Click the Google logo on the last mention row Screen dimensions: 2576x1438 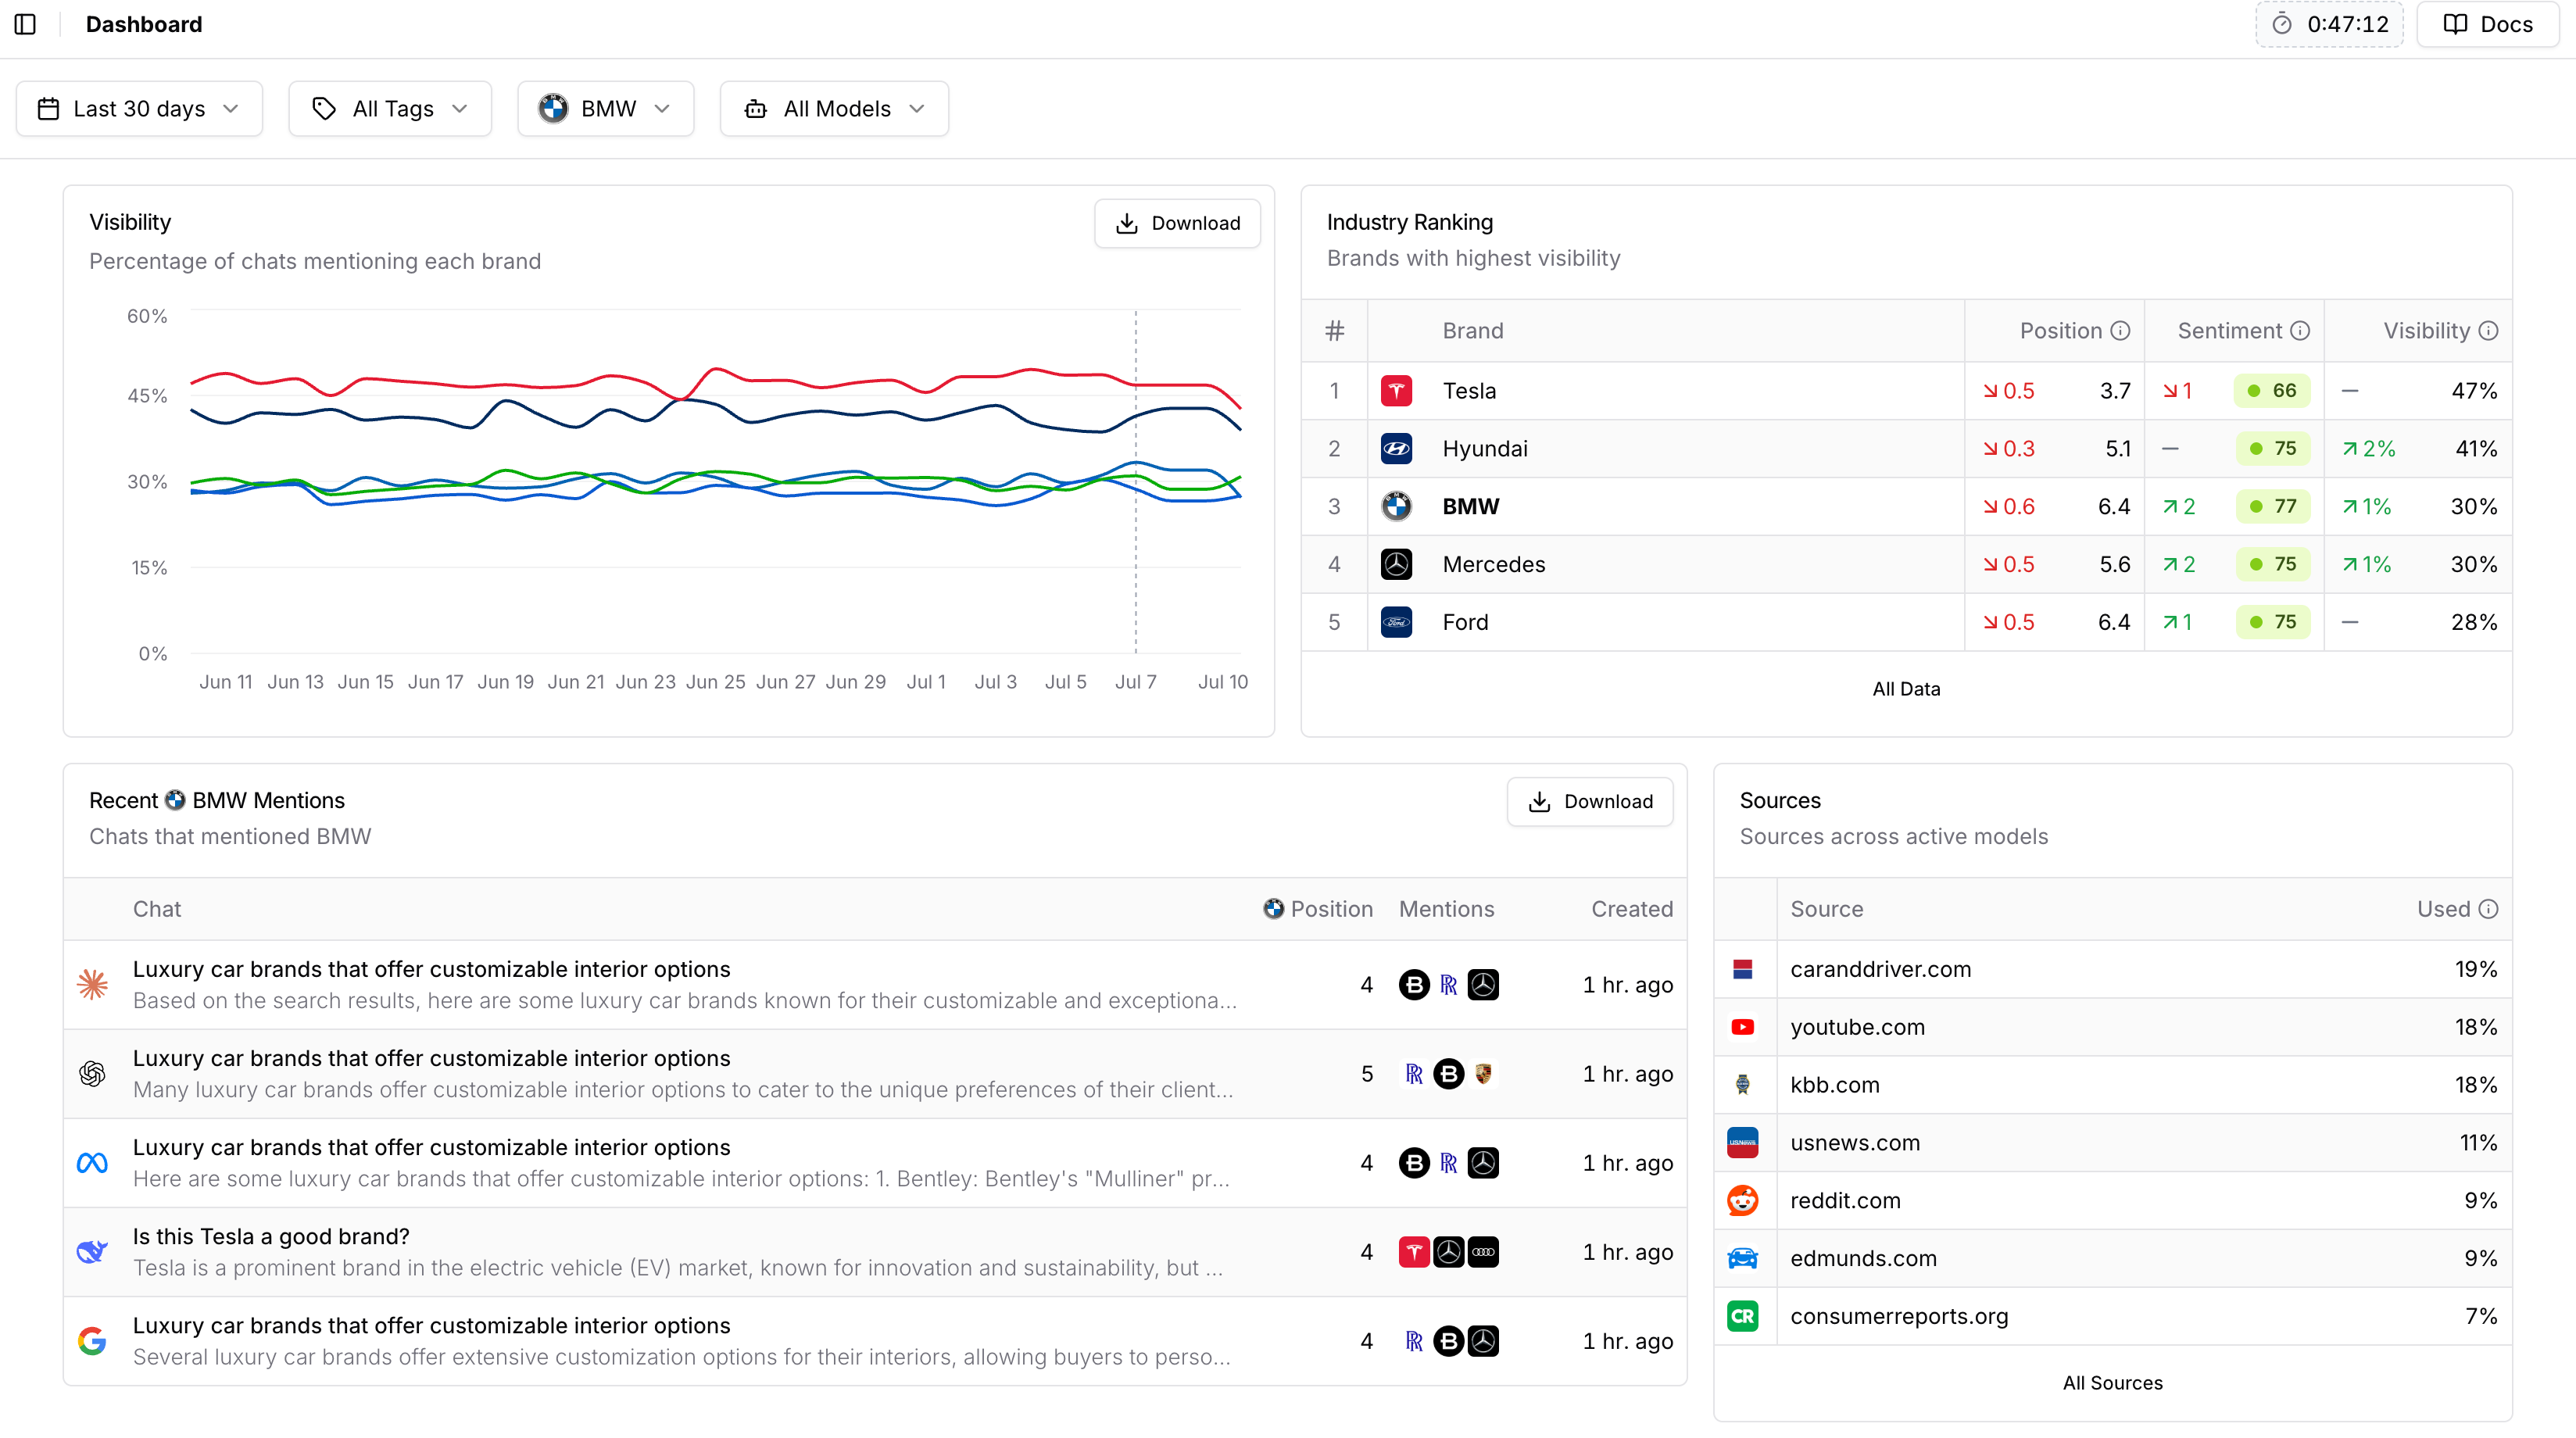pyautogui.click(x=92, y=1341)
